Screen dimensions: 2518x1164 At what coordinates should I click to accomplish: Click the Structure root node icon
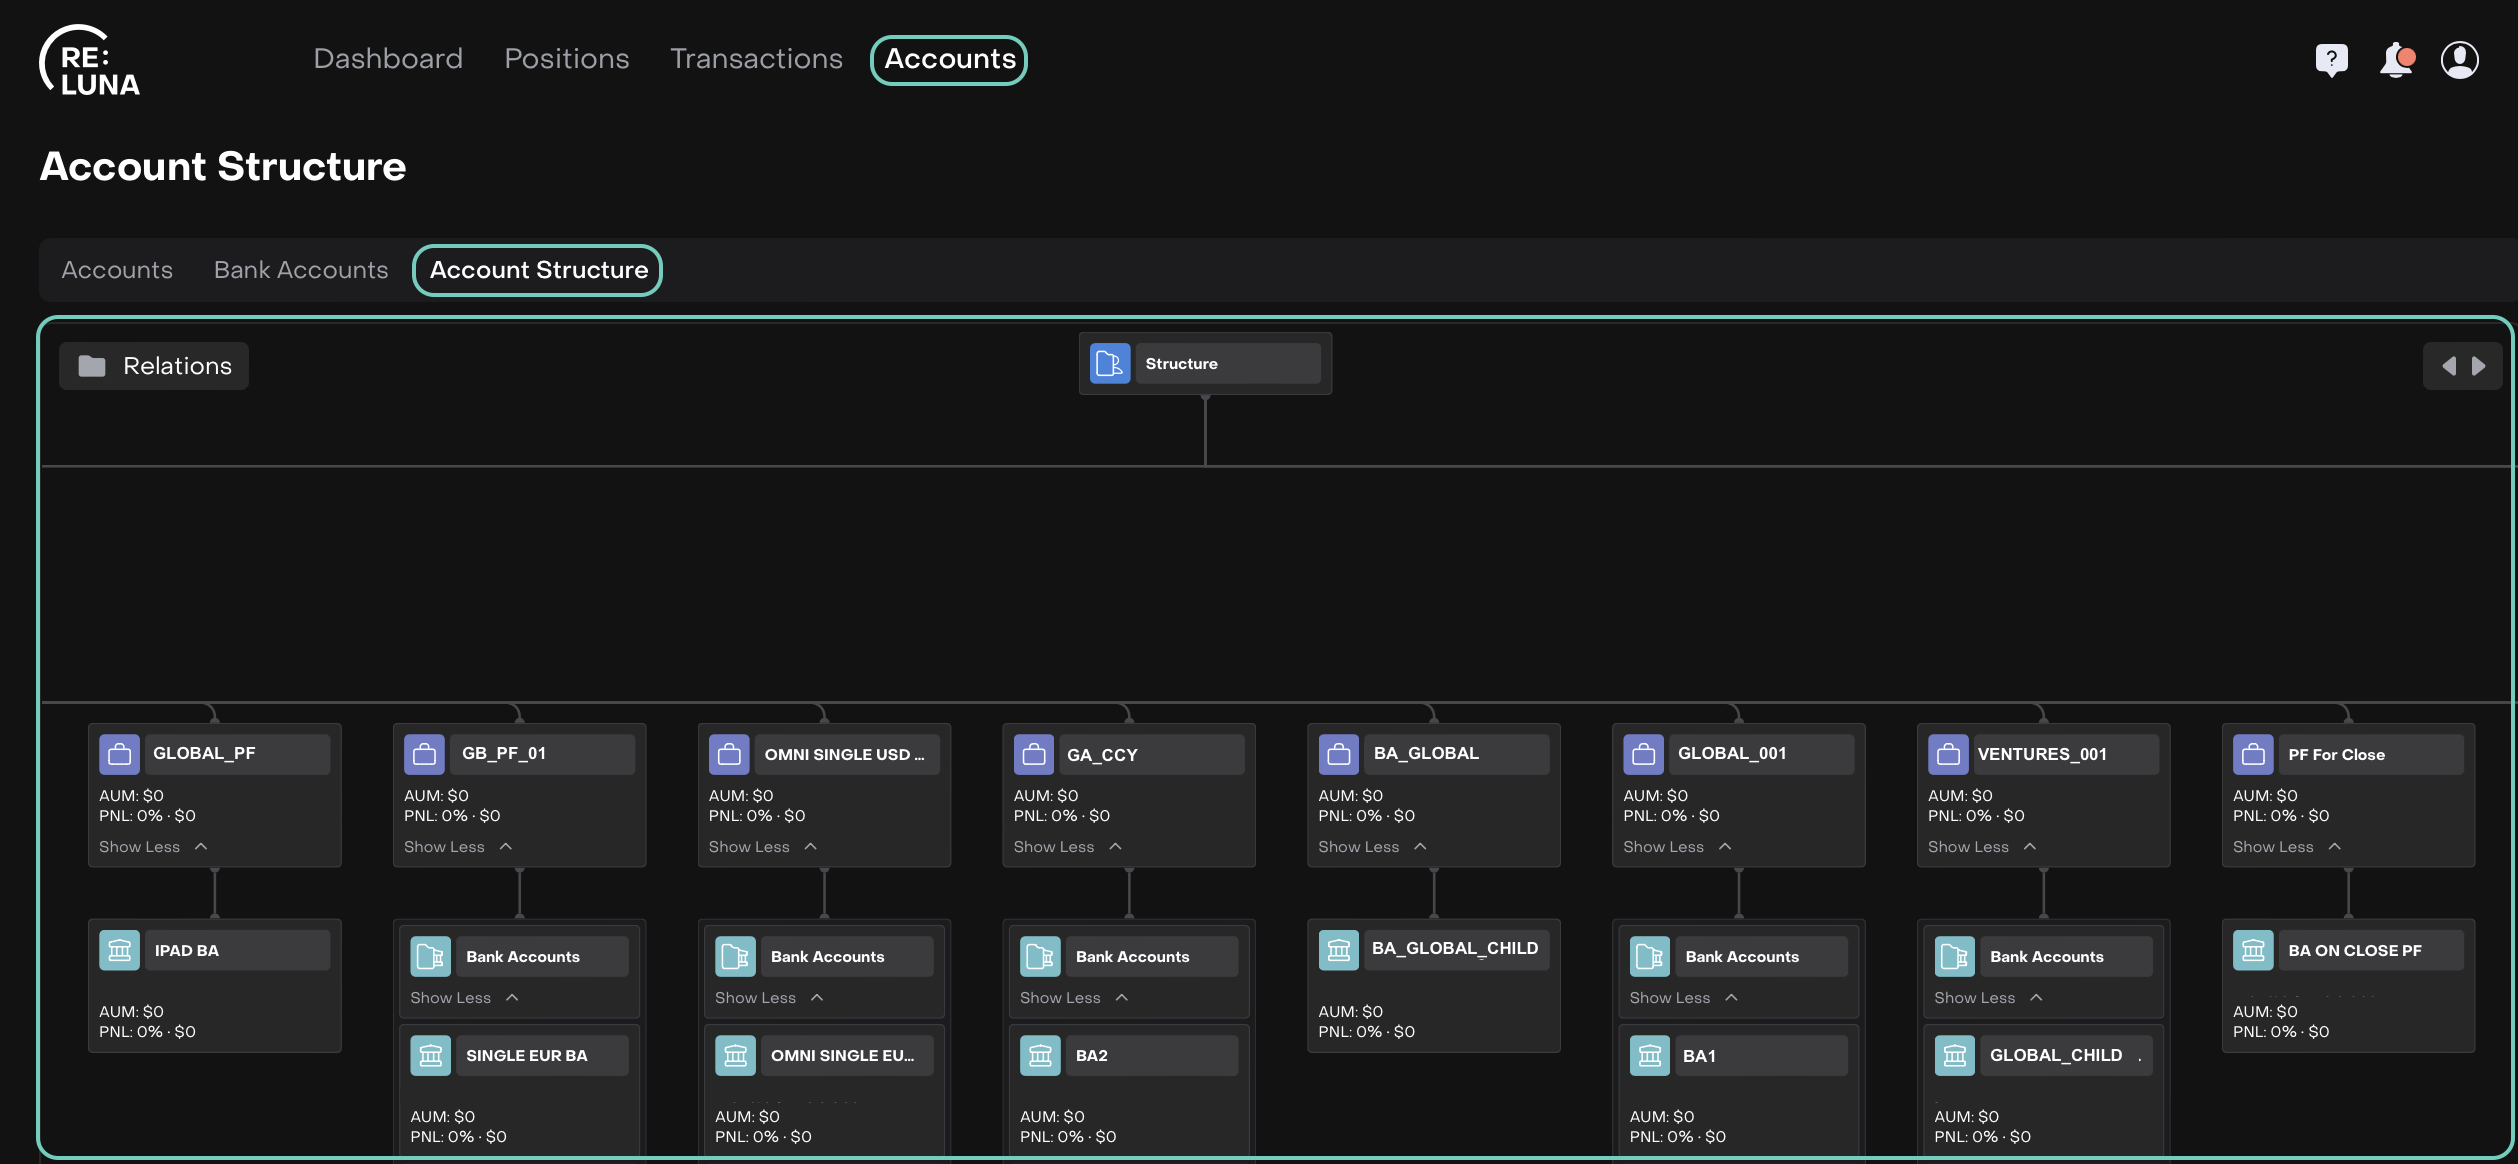pyautogui.click(x=1110, y=363)
